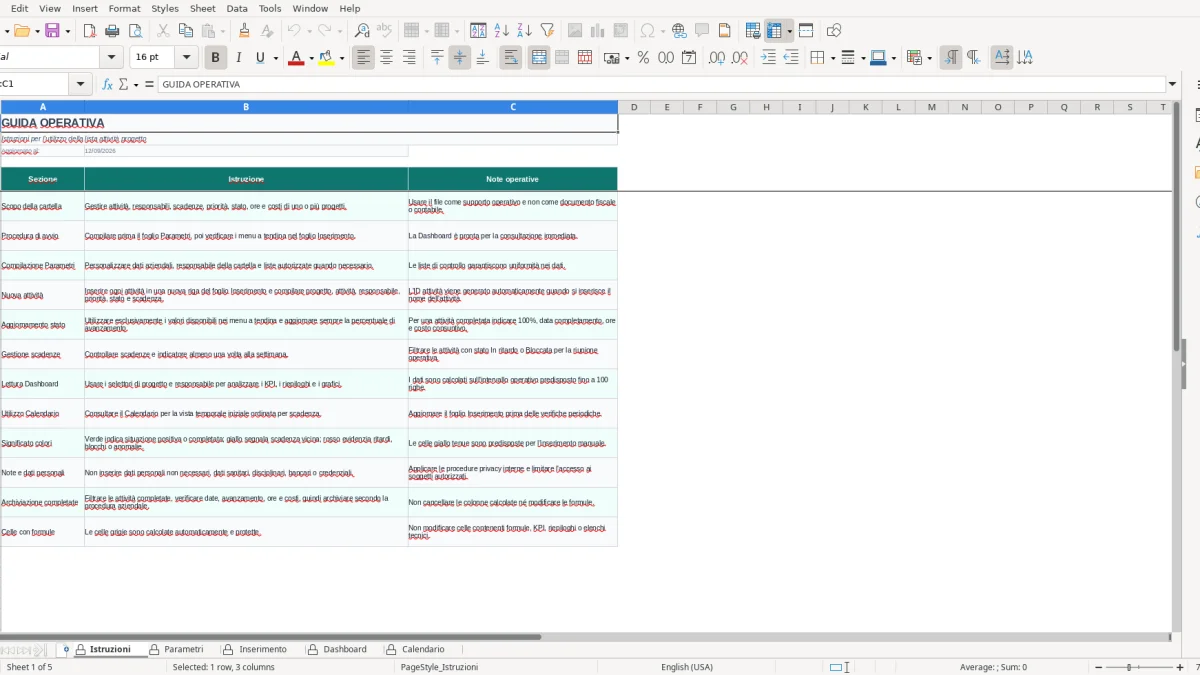Viewport: 1200px width, 675px height.
Task: Open the font size dropdown
Action: point(187,58)
